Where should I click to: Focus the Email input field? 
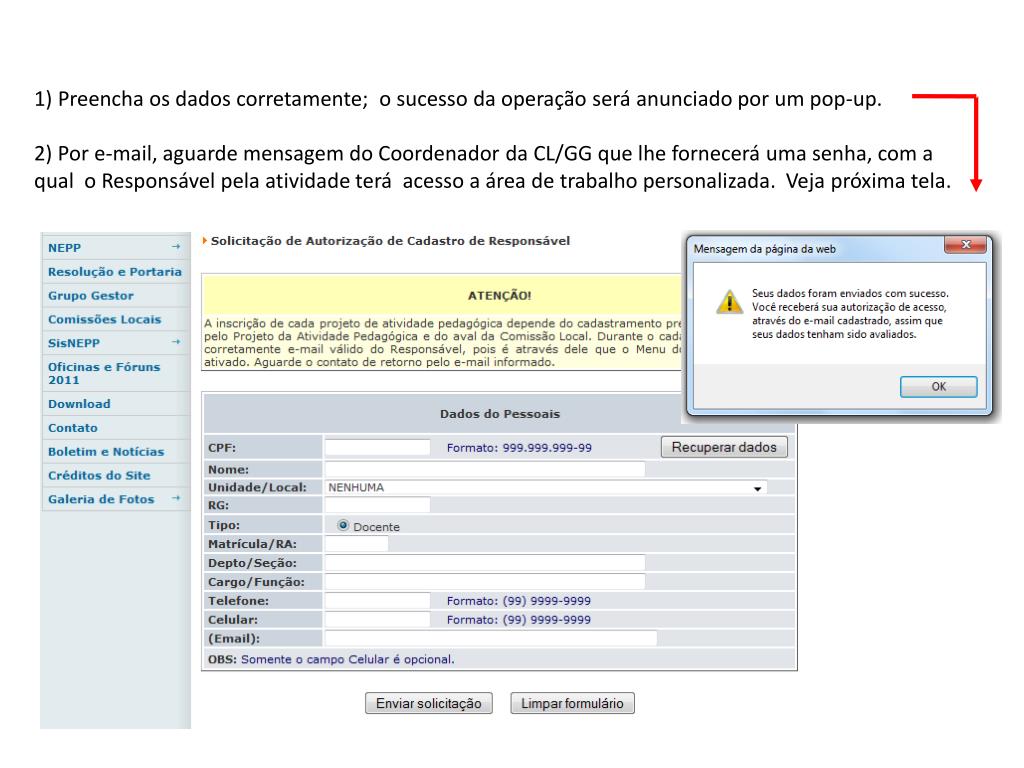click(491, 639)
